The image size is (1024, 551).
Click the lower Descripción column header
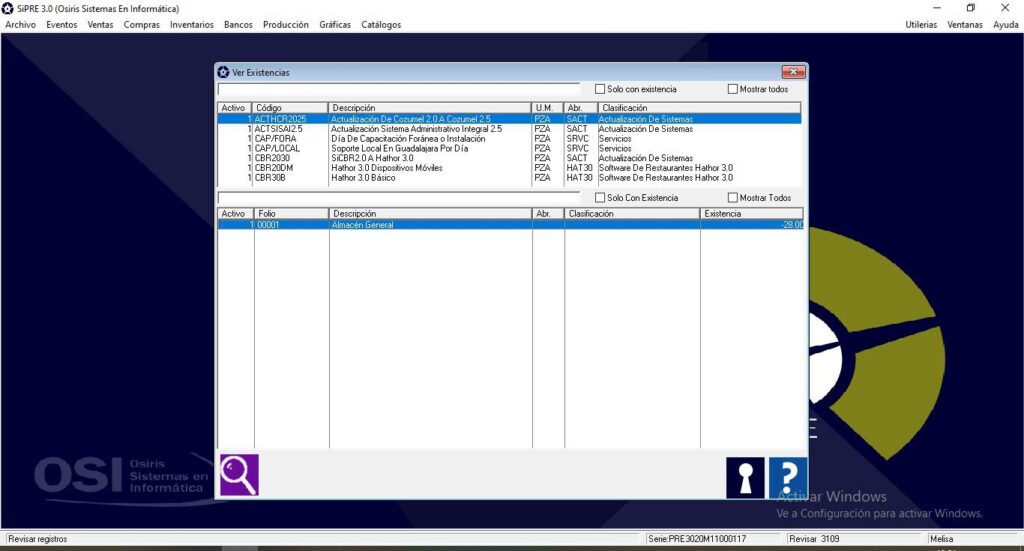pyautogui.click(x=430, y=213)
